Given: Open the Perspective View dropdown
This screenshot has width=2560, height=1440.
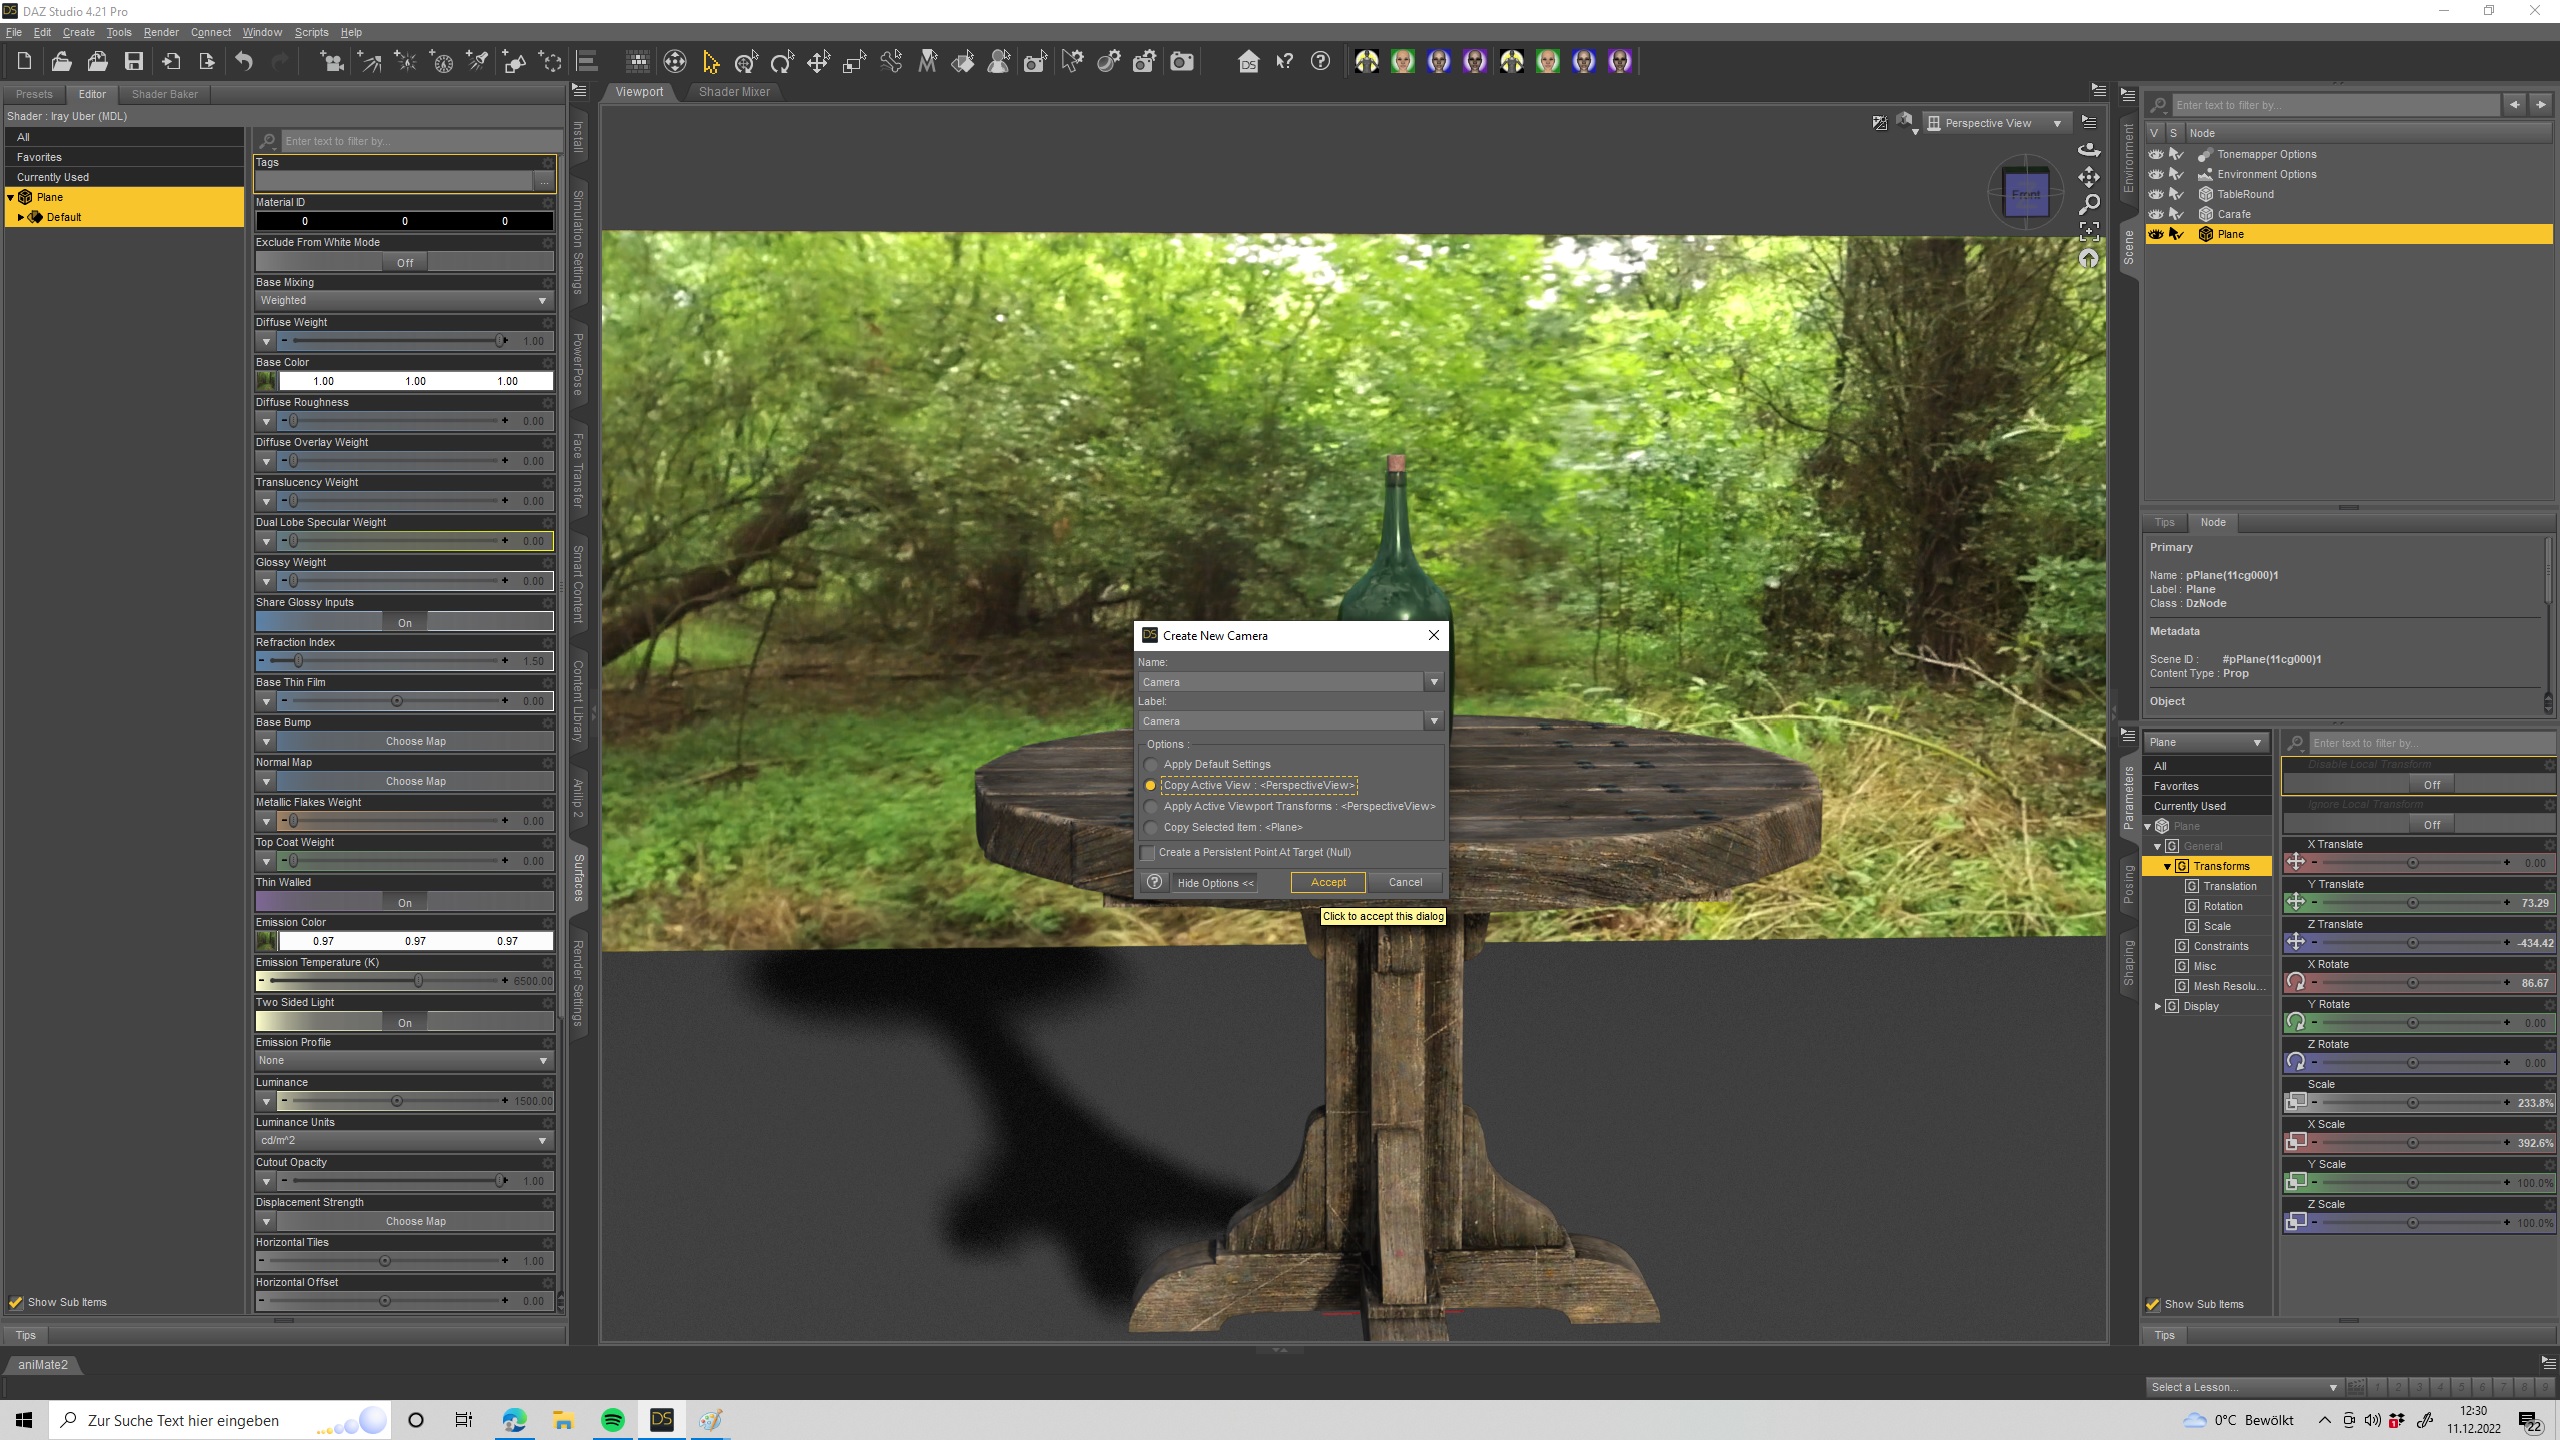Looking at the screenshot, I should point(1996,123).
